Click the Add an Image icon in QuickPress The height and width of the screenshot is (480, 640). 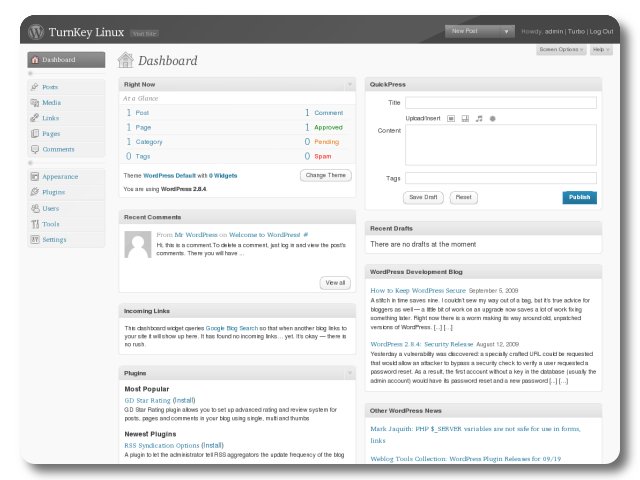(x=450, y=118)
